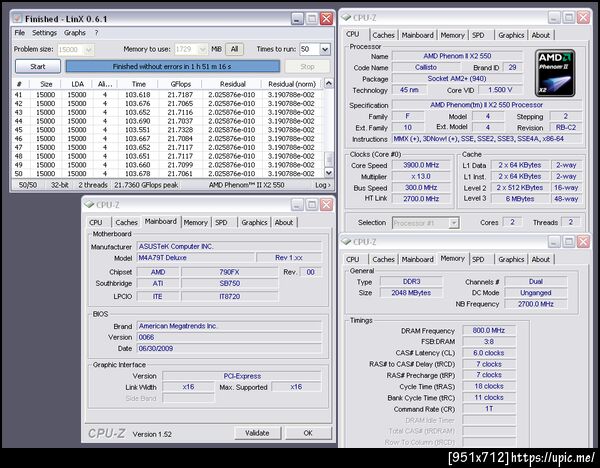Expand the Problem size dropdown
Screen dimensions: 600x468
point(89,49)
